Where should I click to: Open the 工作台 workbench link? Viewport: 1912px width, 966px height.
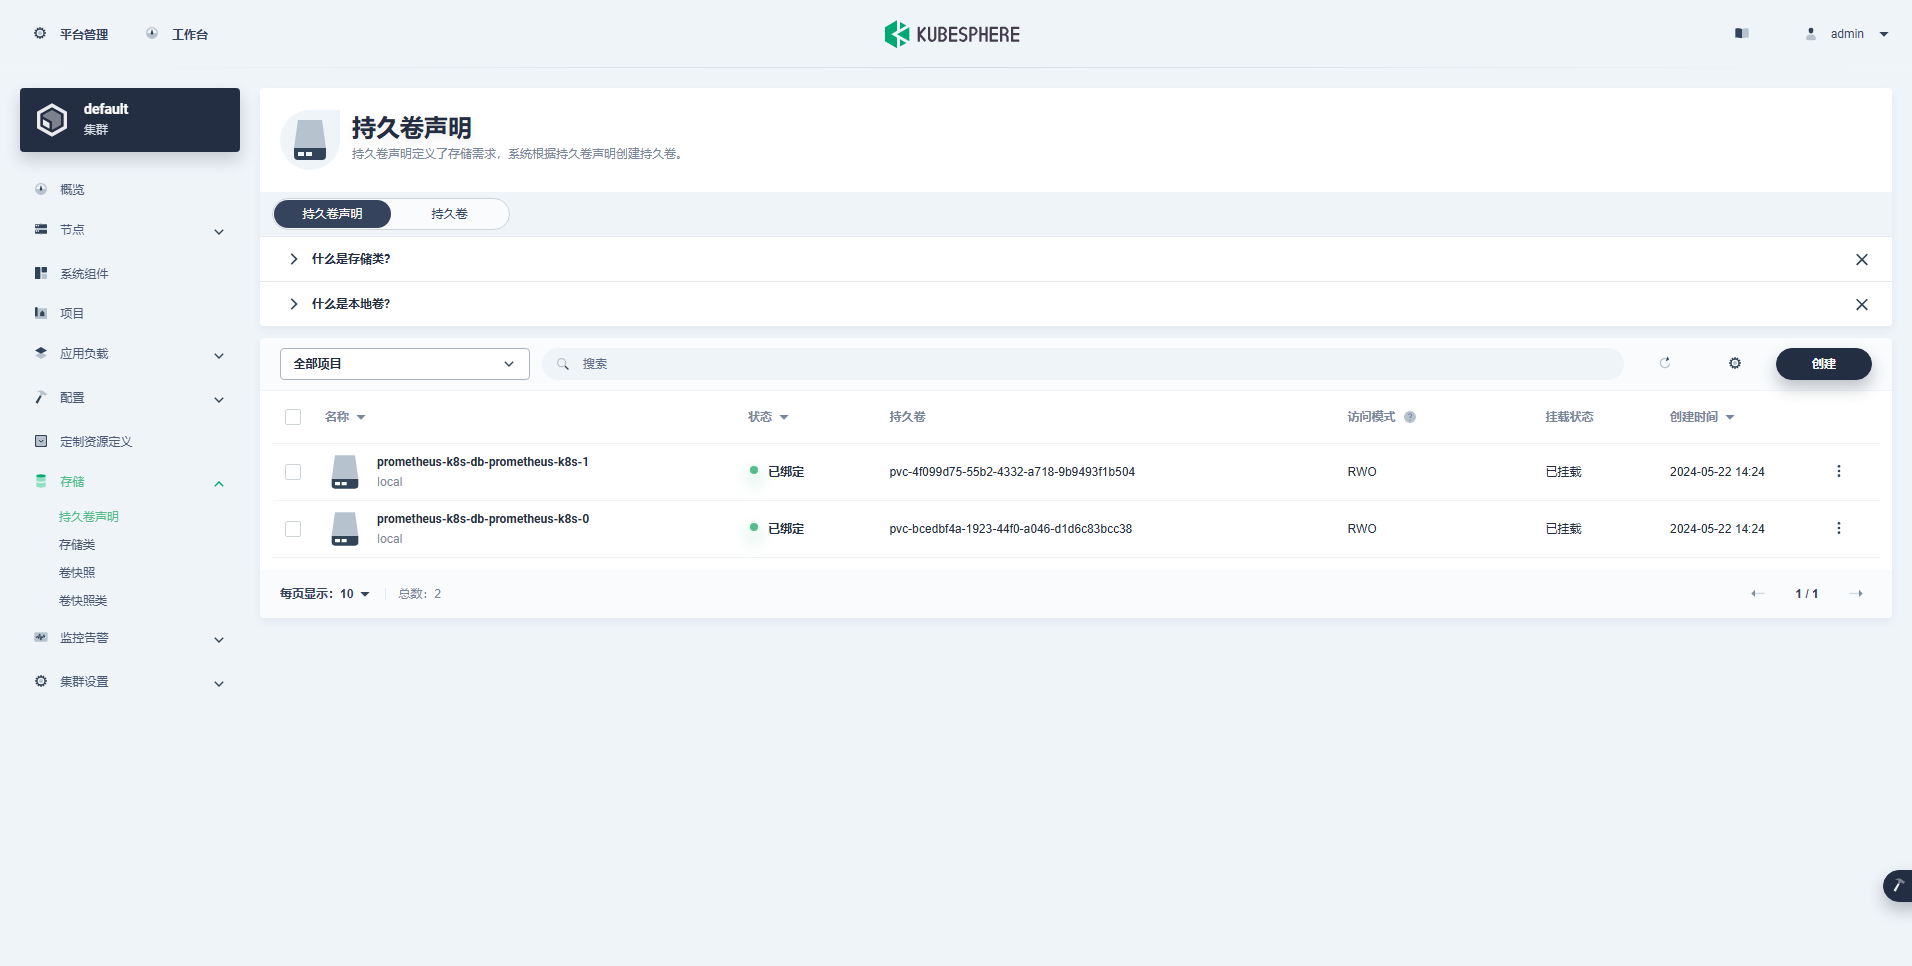point(189,34)
